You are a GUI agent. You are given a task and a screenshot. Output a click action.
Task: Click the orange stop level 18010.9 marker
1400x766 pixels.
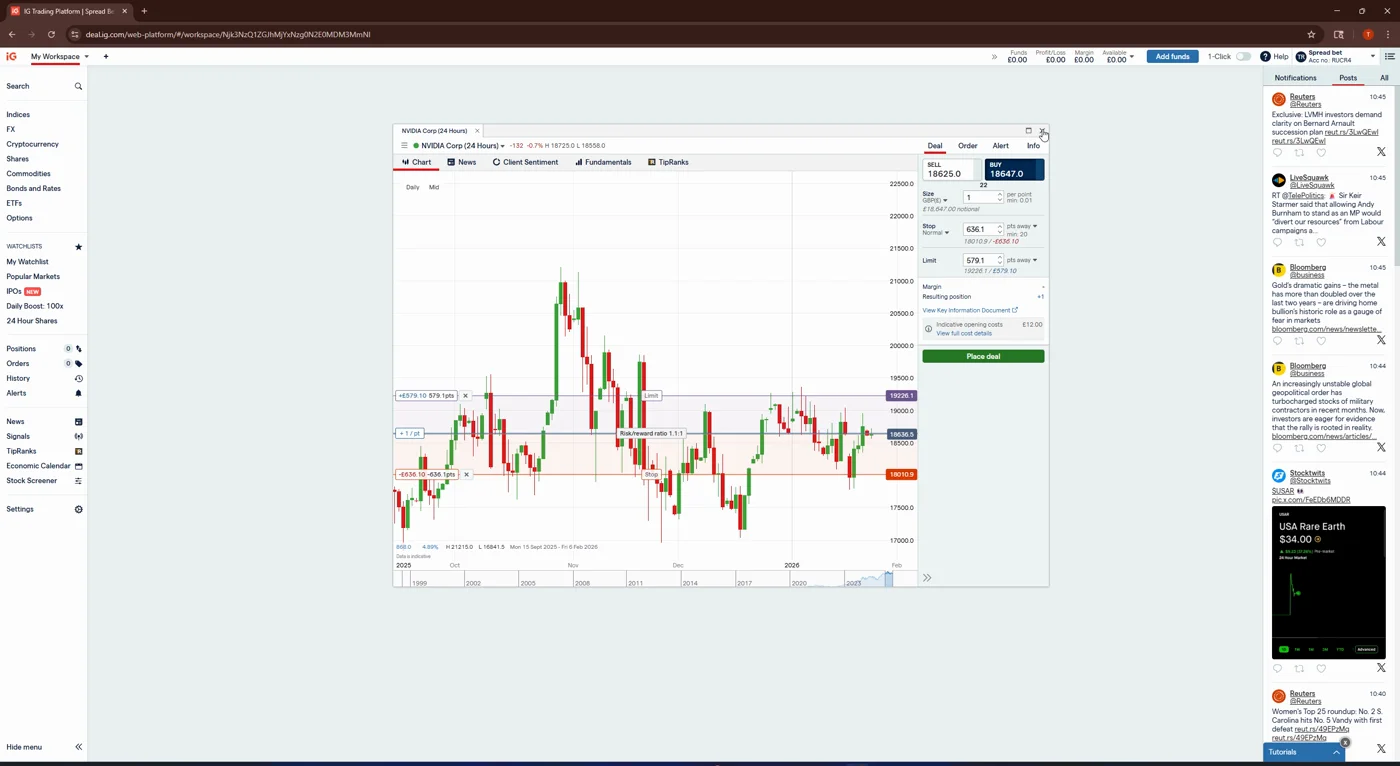[901, 474]
